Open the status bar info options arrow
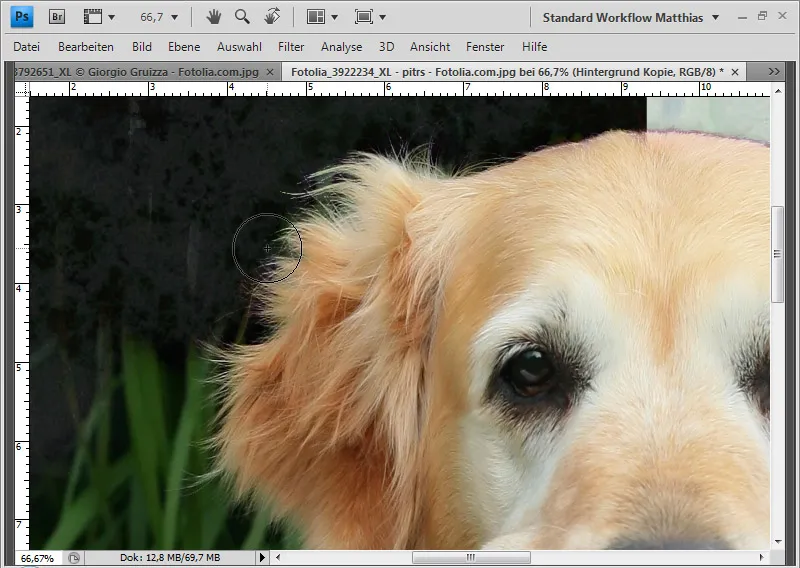This screenshot has width=800, height=568. point(262,557)
